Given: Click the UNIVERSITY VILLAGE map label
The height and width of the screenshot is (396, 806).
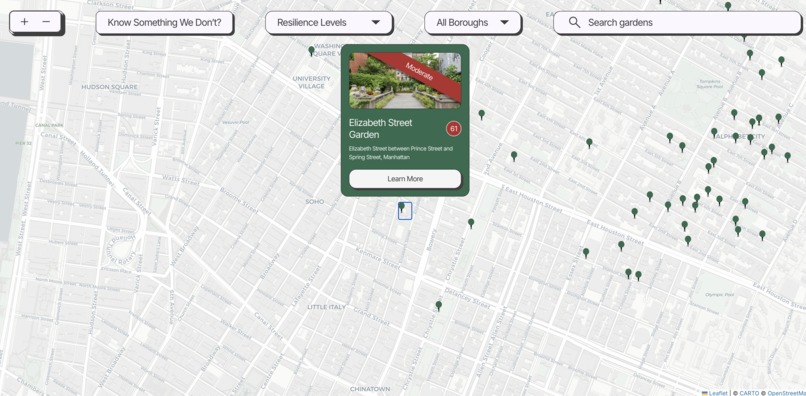Looking at the screenshot, I should [312, 82].
